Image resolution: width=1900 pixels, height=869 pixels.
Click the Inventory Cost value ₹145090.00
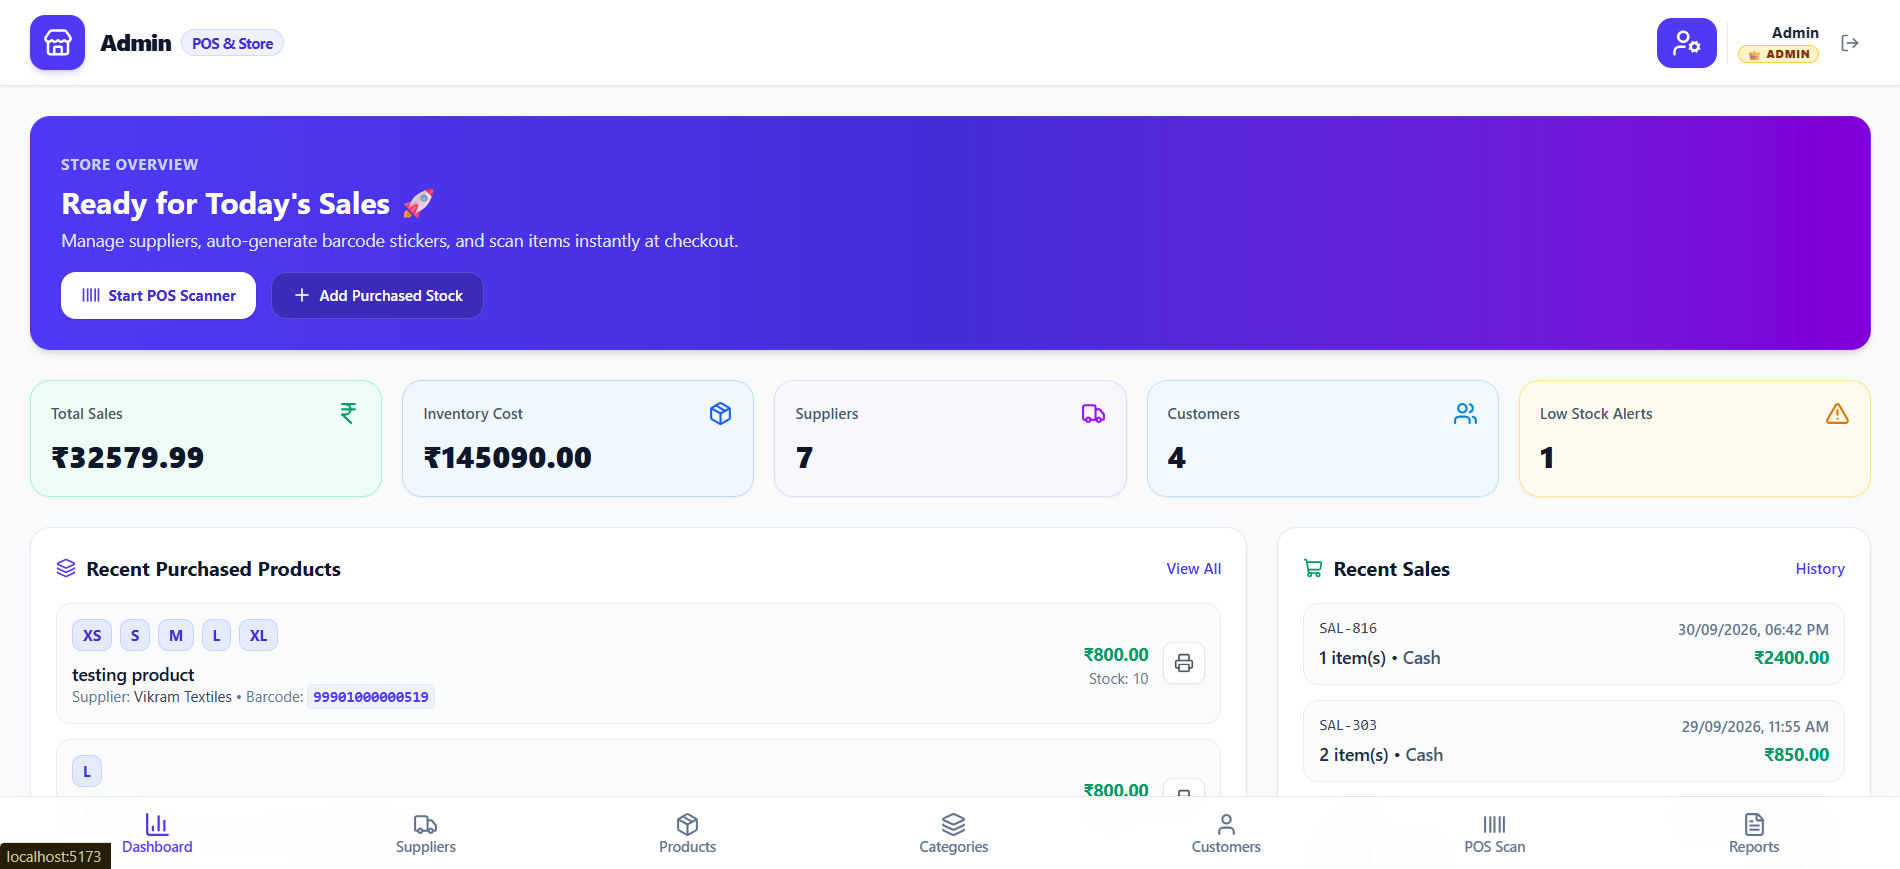(x=507, y=457)
